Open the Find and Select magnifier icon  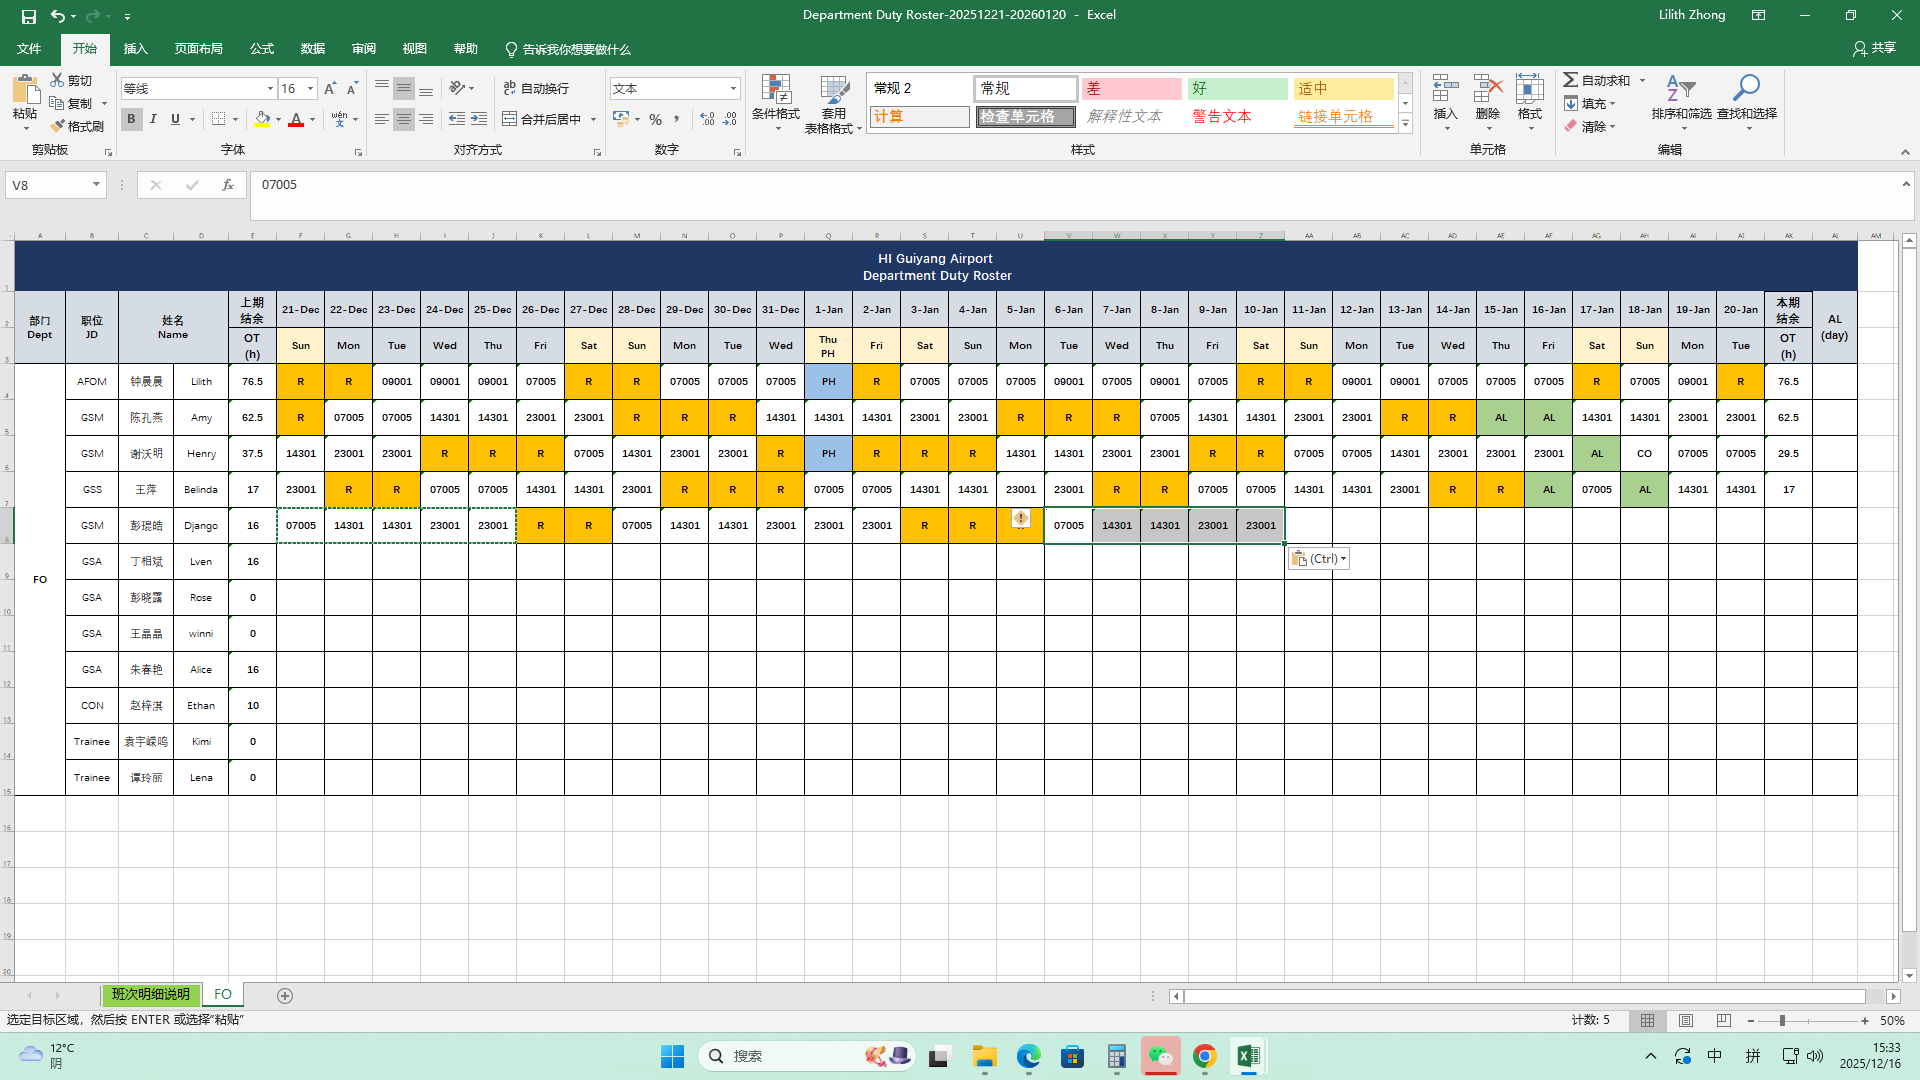[1746, 88]
